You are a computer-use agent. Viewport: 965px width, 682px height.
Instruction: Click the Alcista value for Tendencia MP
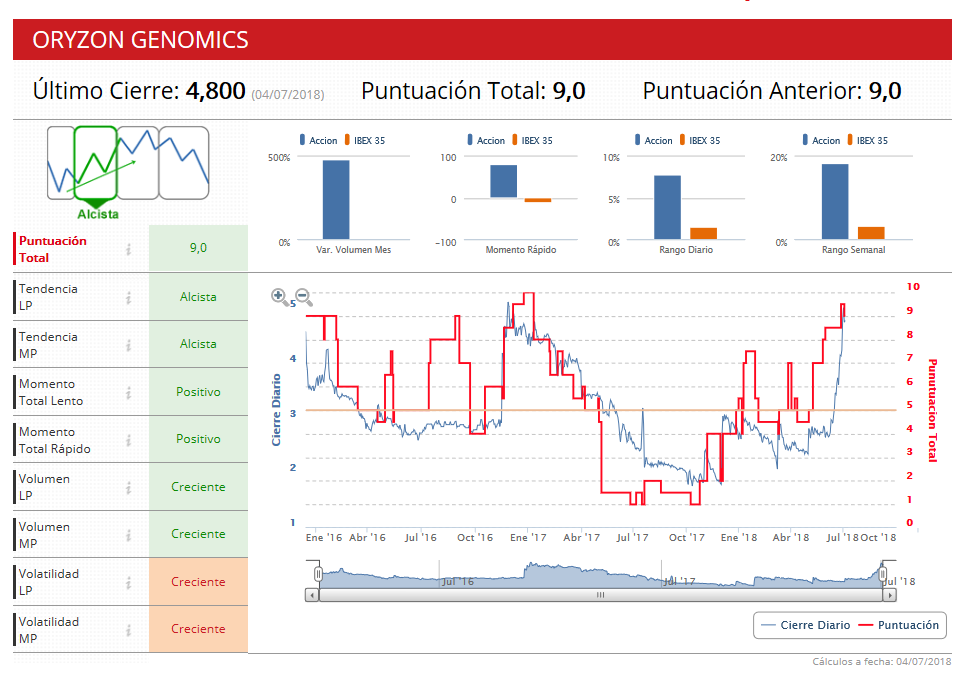tap(198, 345)
